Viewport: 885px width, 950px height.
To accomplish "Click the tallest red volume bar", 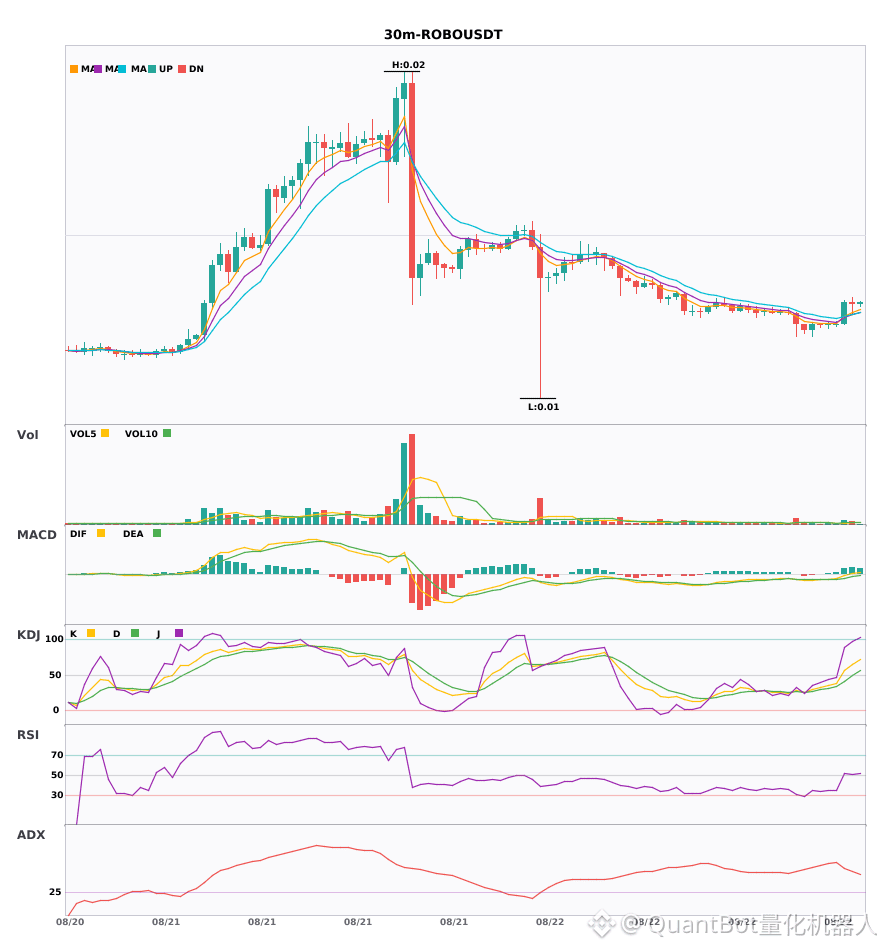I will [412, 479].
